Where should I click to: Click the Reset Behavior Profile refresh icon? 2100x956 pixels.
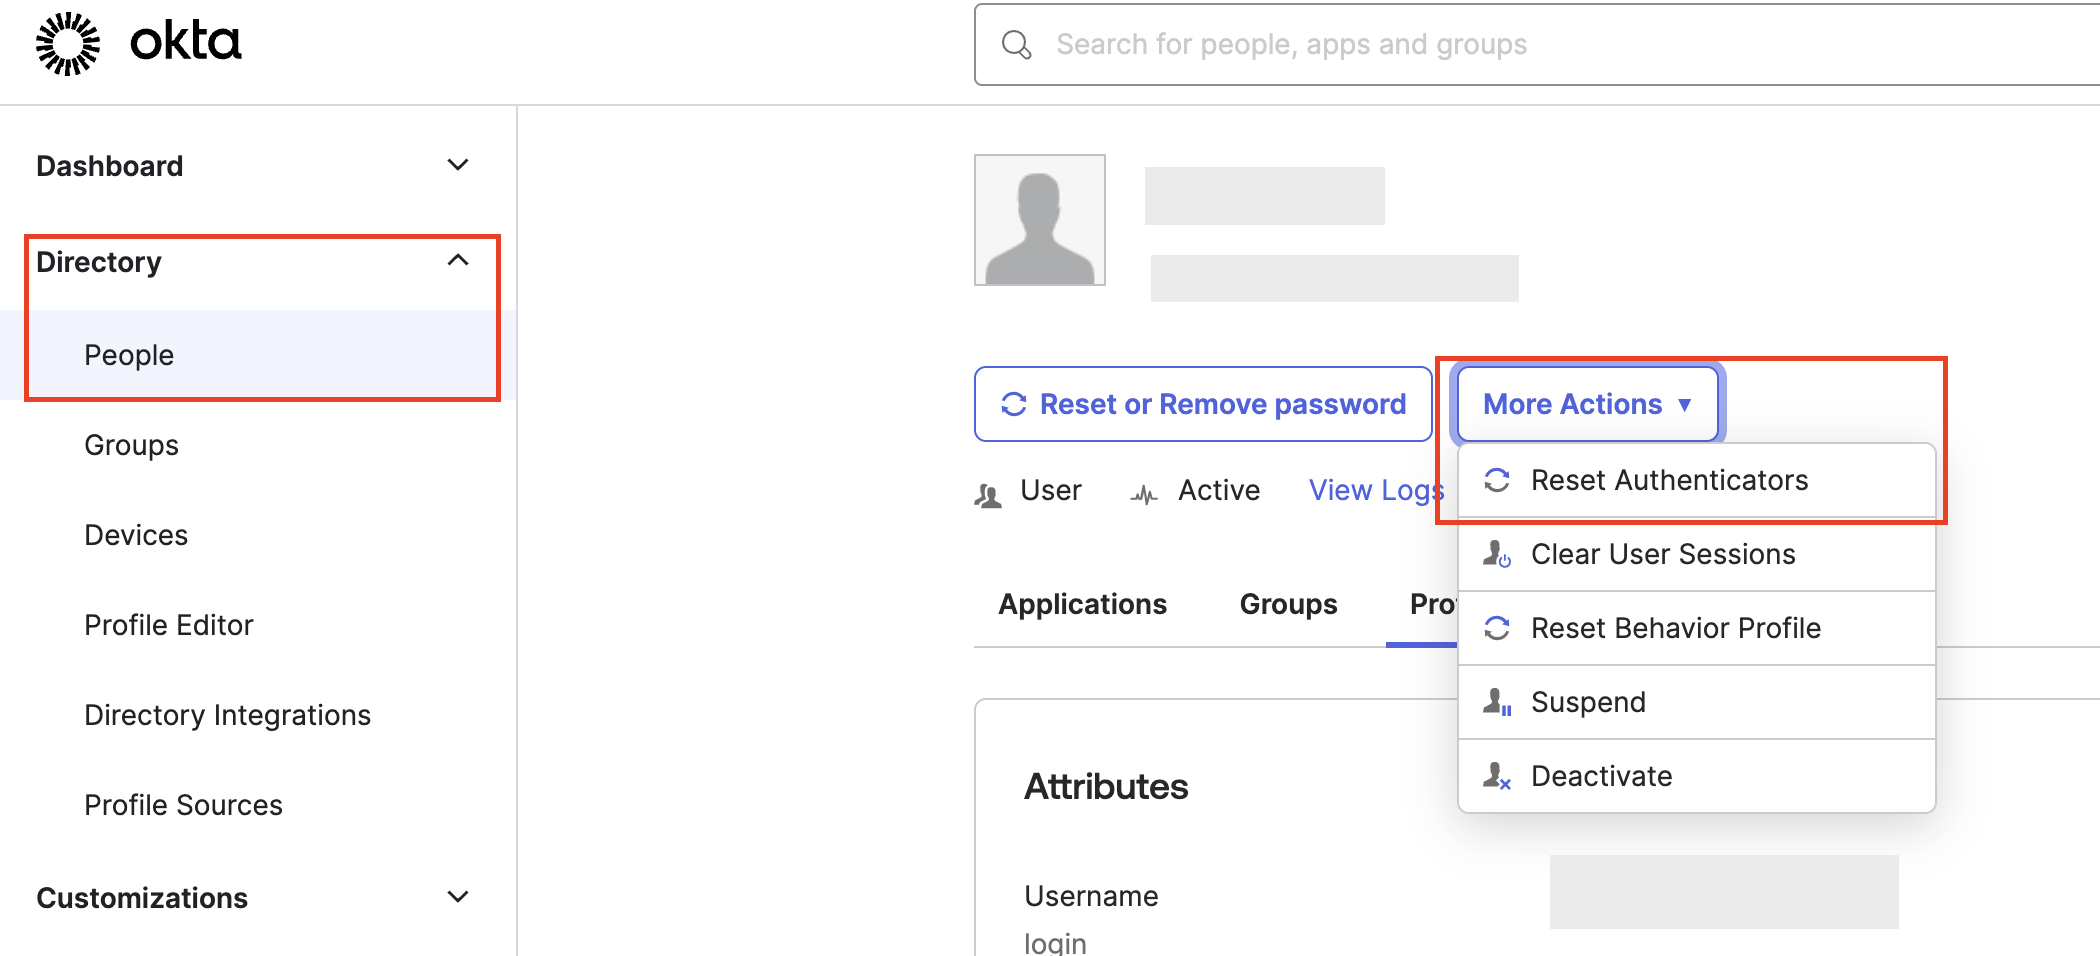(x=1497, y=628)
